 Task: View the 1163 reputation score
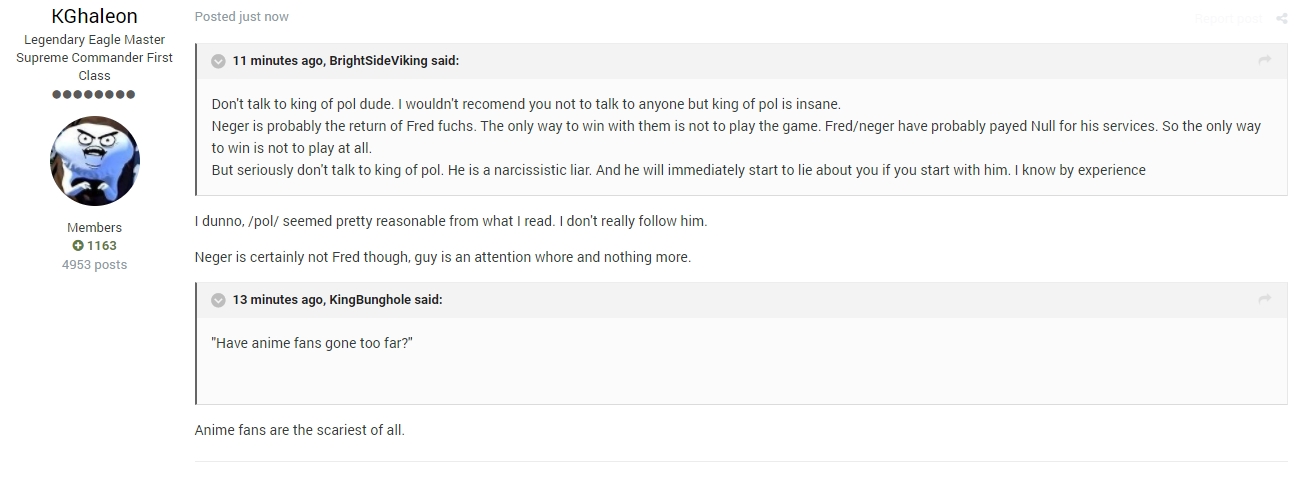pyautogui.click(x=102, y=246)
